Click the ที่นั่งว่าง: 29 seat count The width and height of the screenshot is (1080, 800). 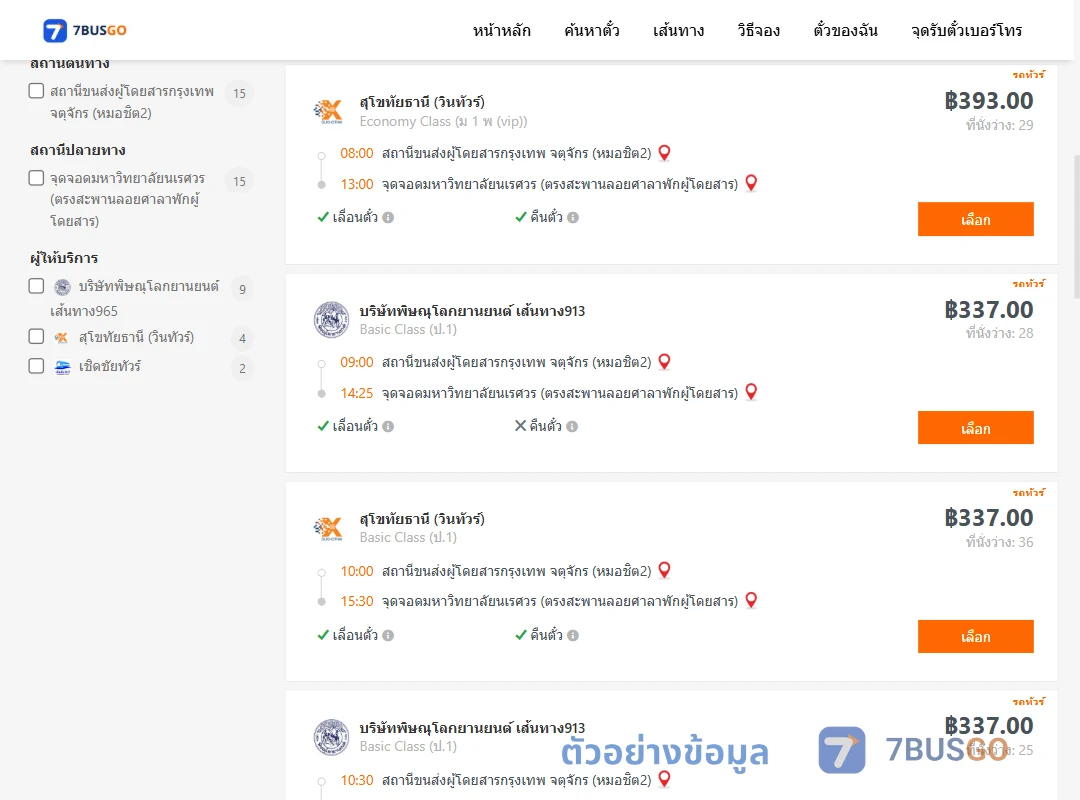point(999,125)
